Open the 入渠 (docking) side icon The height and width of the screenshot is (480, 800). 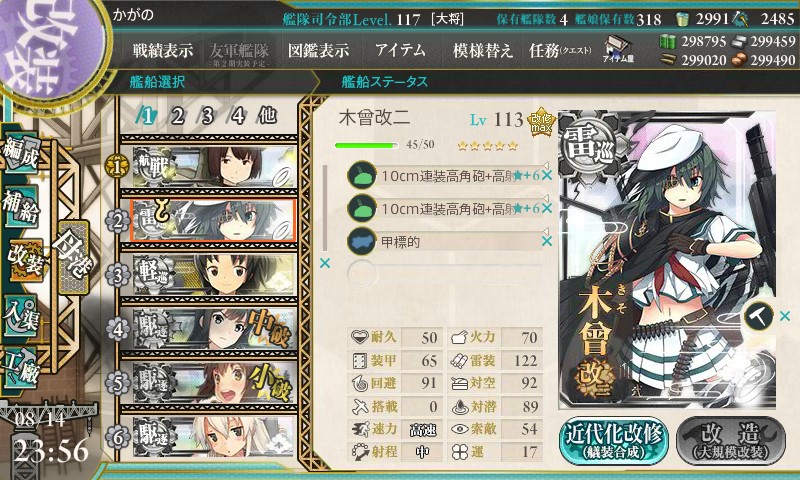click(21, 315)
